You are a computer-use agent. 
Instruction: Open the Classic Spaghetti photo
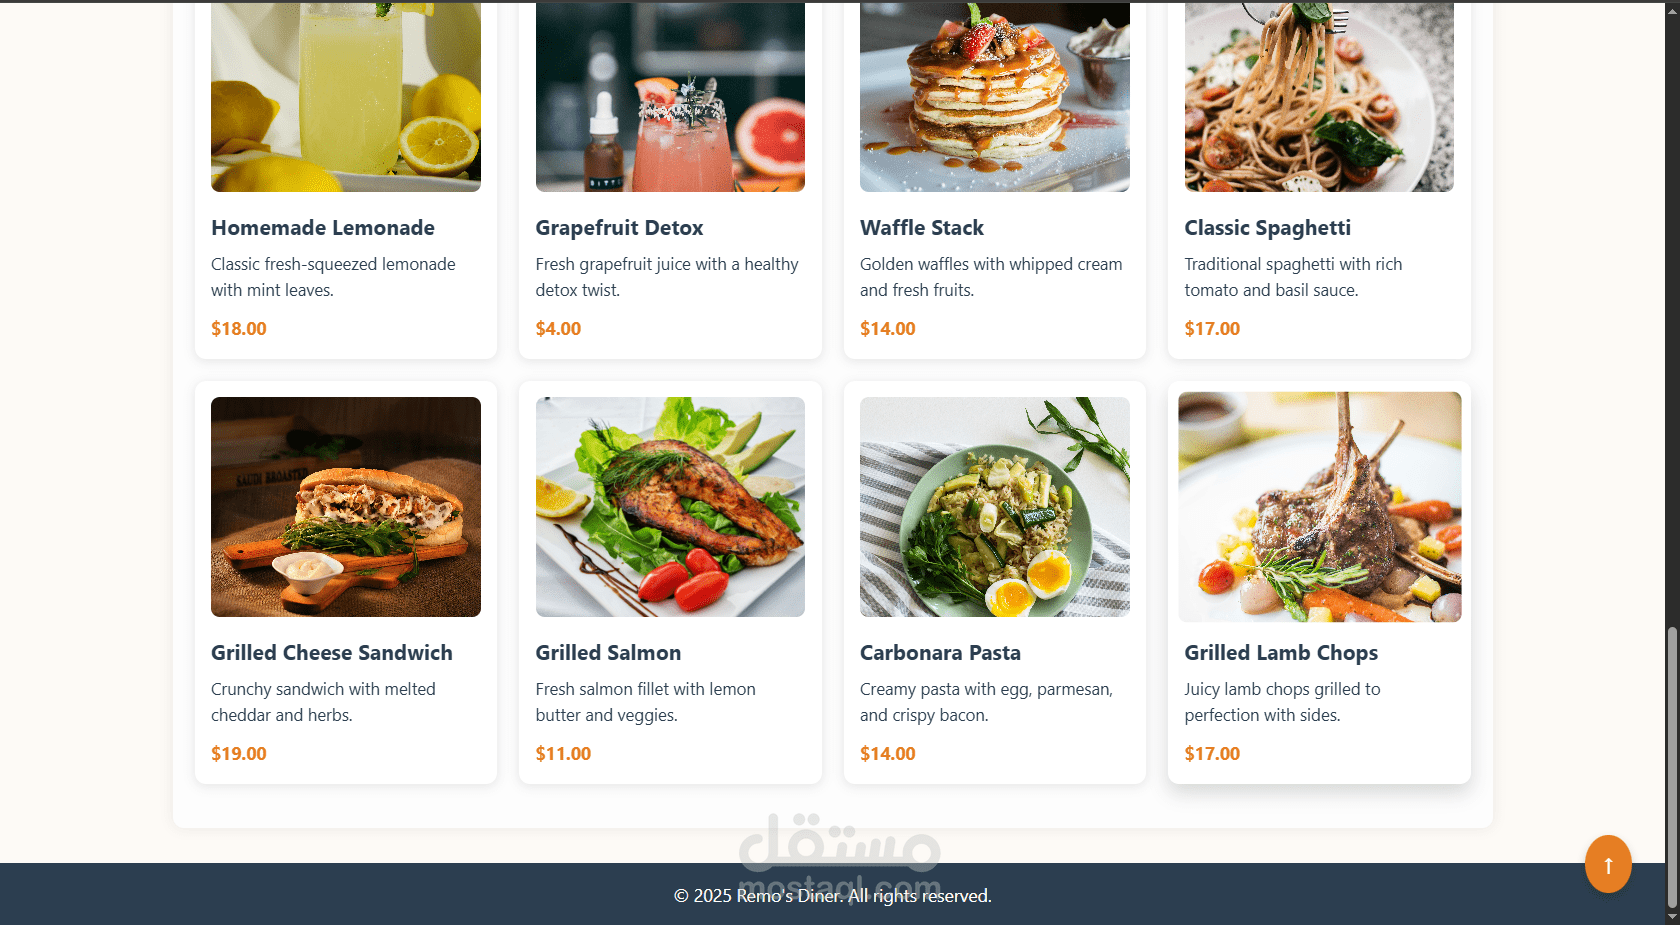tap(1319, 96)
